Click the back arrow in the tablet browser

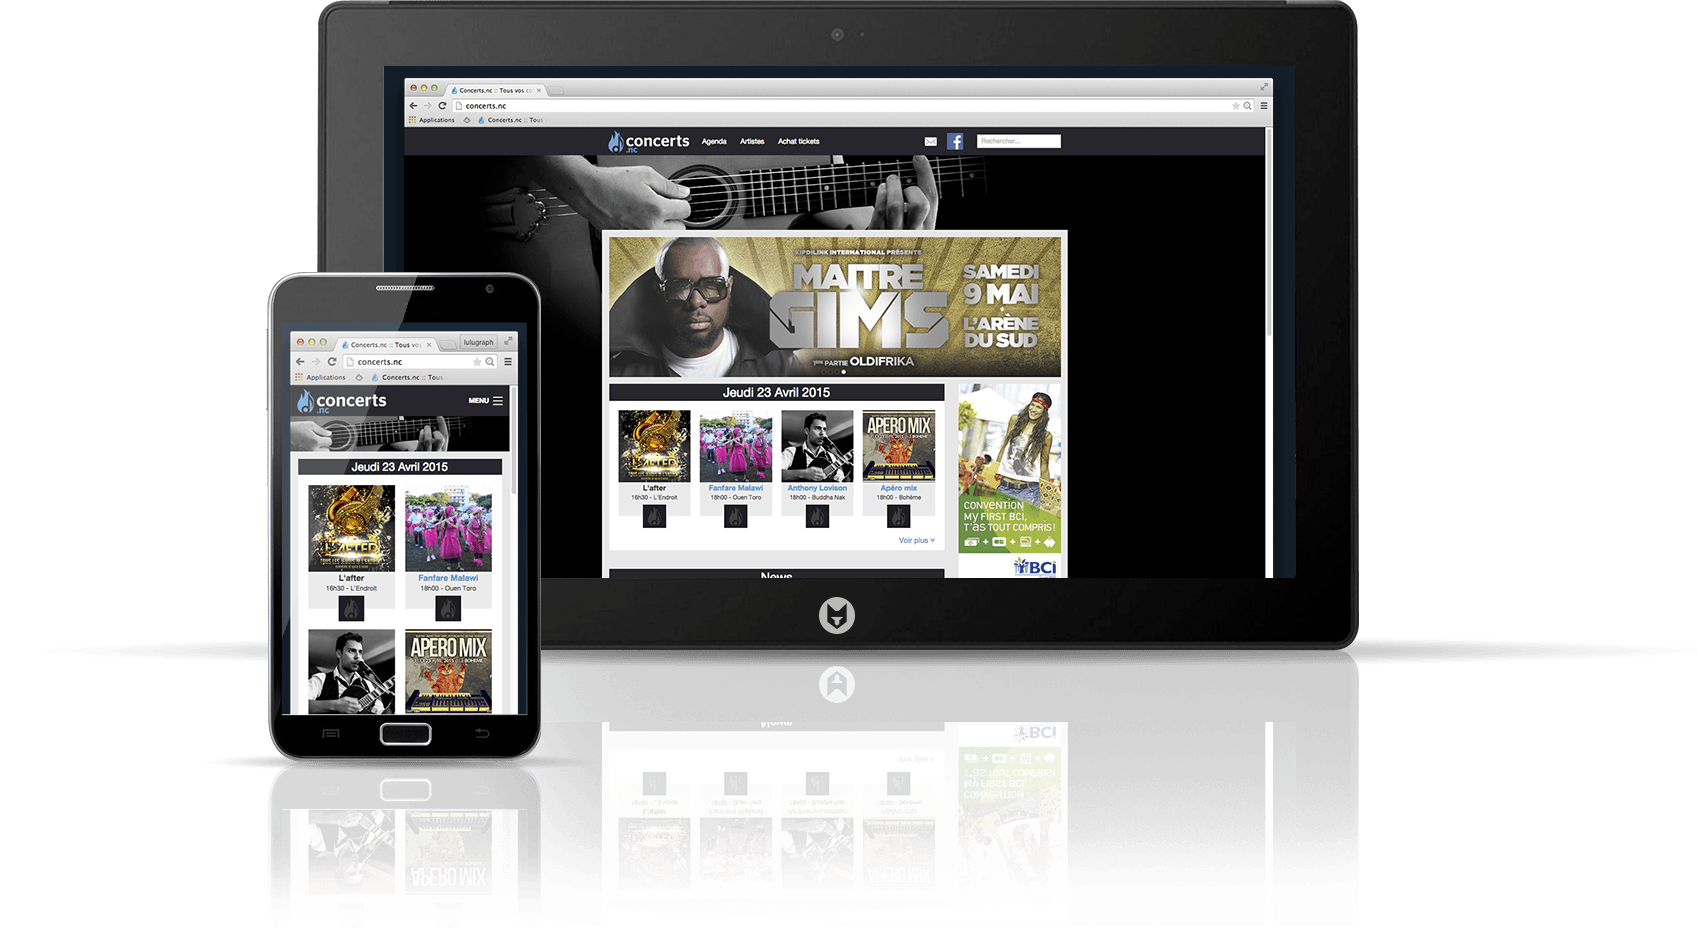click(x=413, y=105)
